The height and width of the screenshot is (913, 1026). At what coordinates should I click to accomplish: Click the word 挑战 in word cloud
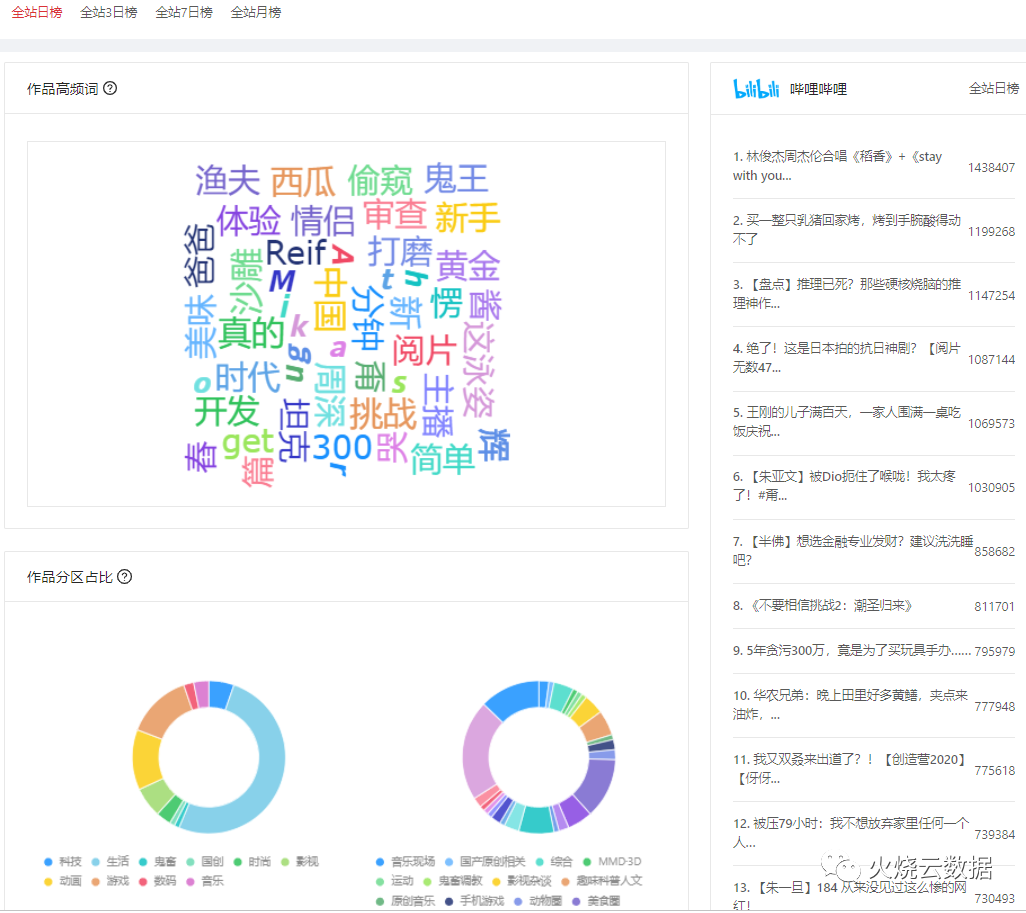click(x=383, y=414)
